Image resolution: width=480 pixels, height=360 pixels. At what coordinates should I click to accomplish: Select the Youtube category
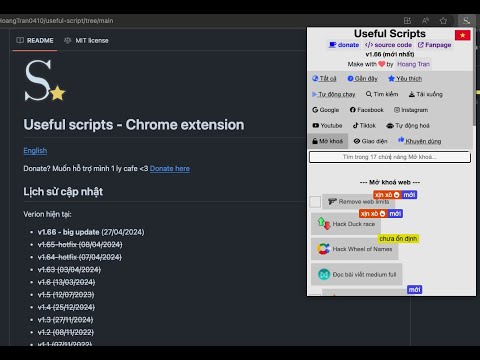point(327,126)
